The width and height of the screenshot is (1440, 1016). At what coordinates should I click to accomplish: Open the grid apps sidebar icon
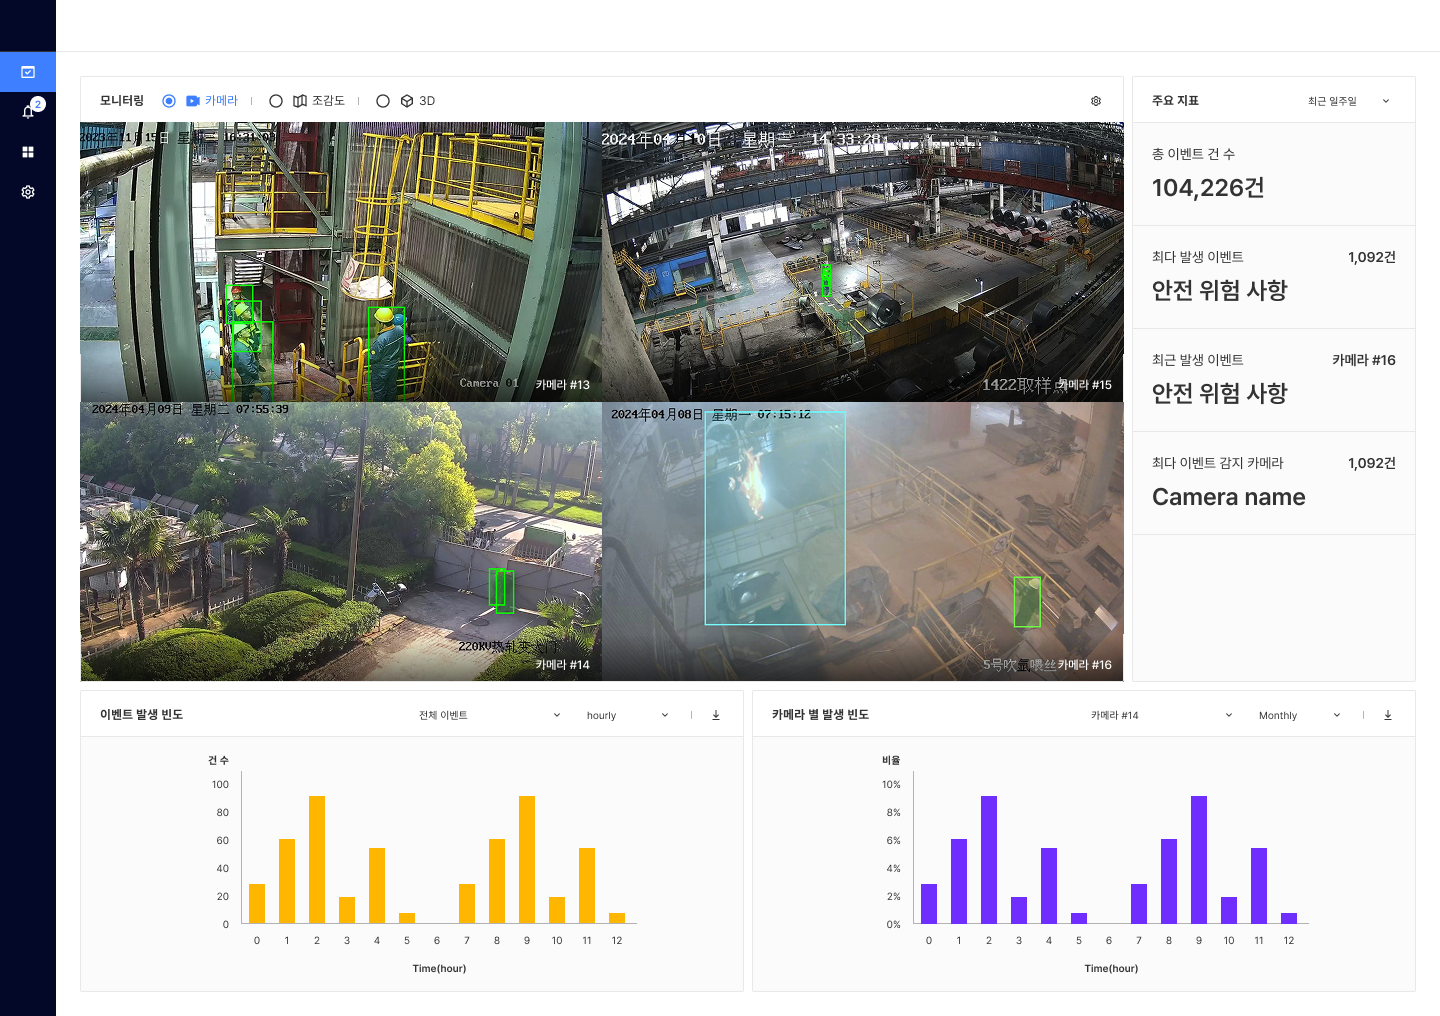[x=28, y=152]
